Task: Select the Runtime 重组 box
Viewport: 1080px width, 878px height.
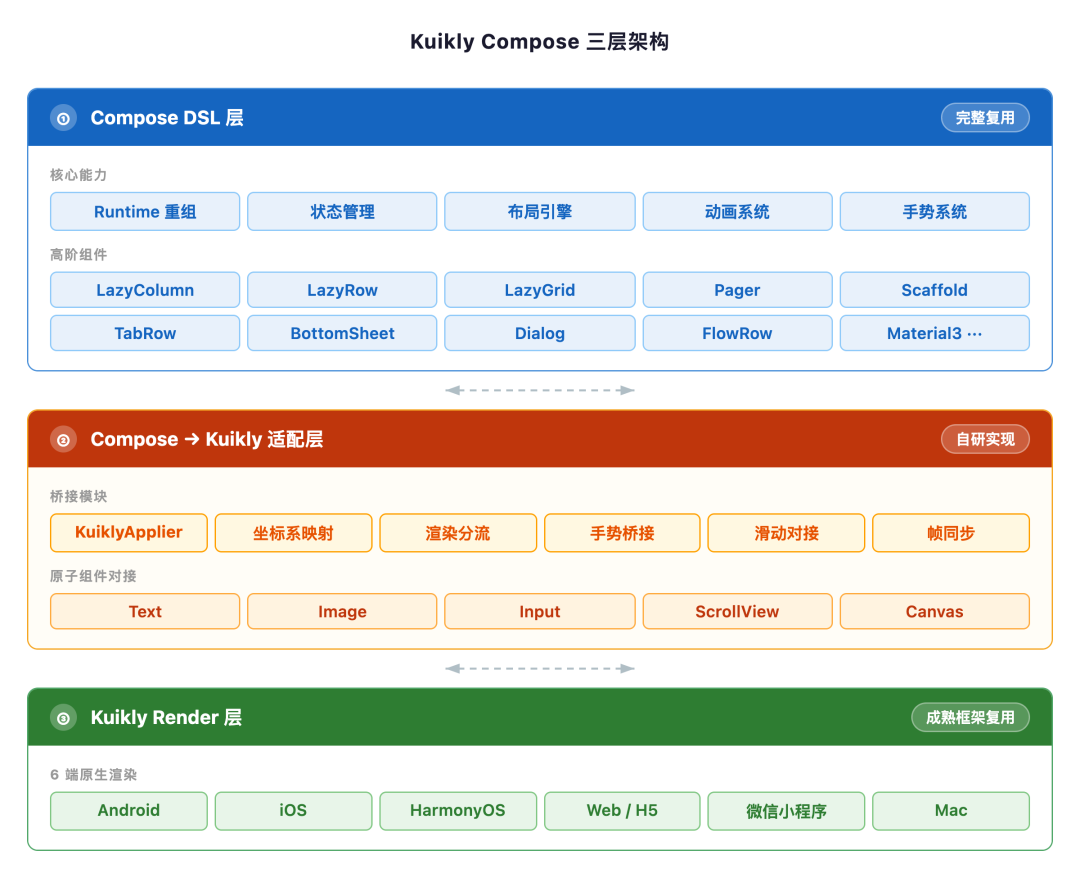Action: [x=145, y=211]
